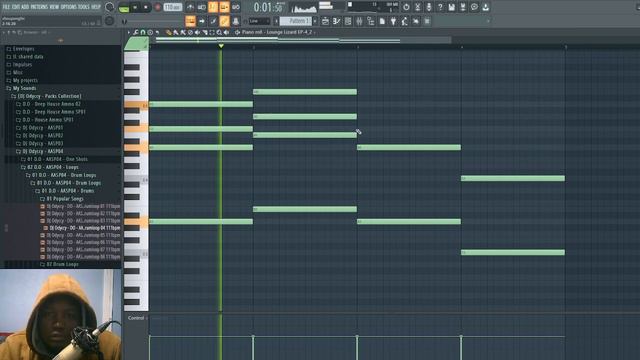Open the plugin picker plug icon

393,21
